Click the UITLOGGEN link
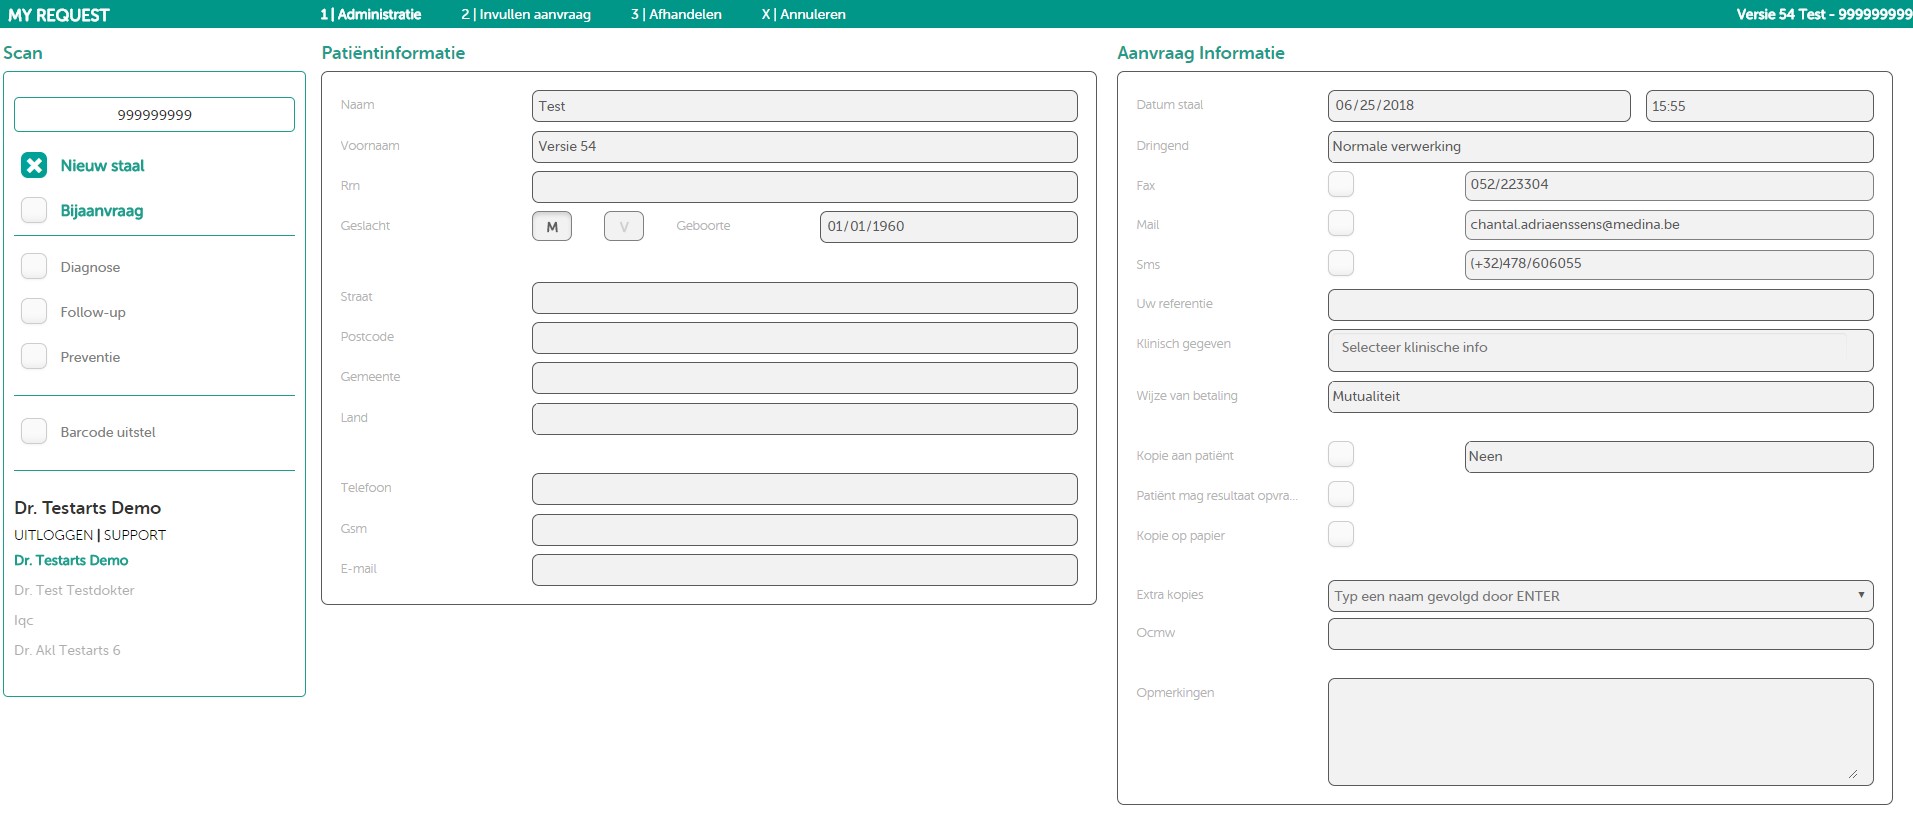 54,535
